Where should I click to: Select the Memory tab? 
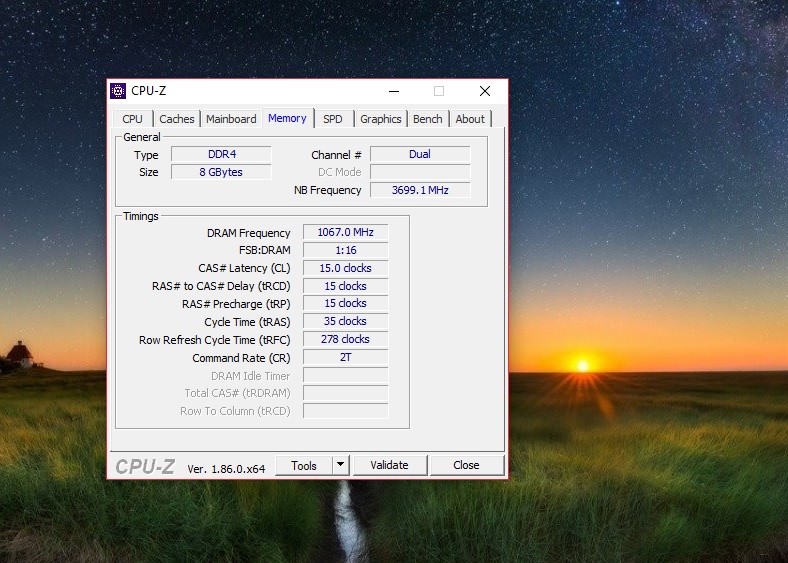tap(287, 118)
